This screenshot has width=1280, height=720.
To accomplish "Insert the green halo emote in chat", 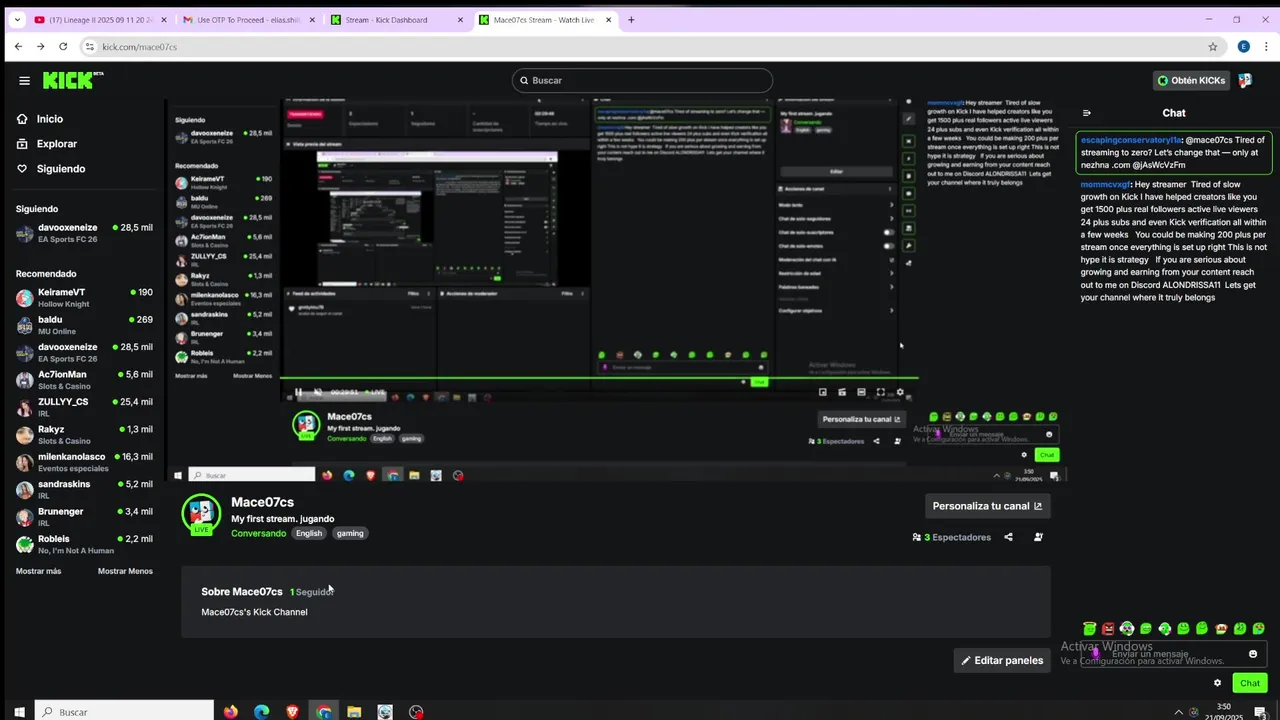I will point(1090,629).
